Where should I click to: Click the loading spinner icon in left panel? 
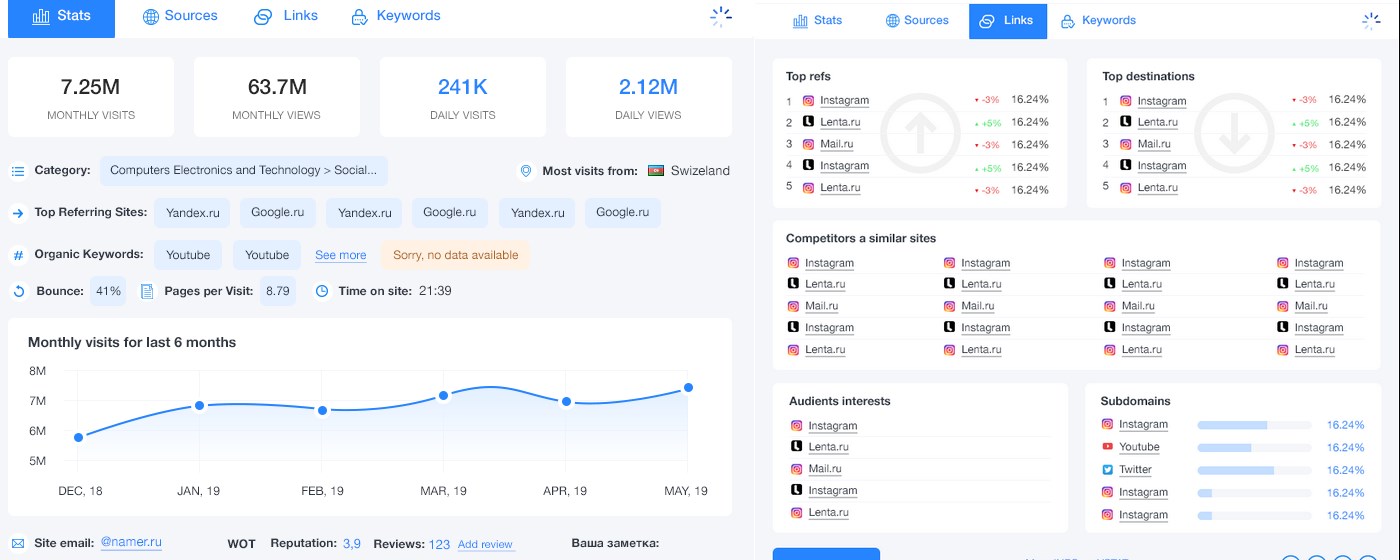point(721,17)
